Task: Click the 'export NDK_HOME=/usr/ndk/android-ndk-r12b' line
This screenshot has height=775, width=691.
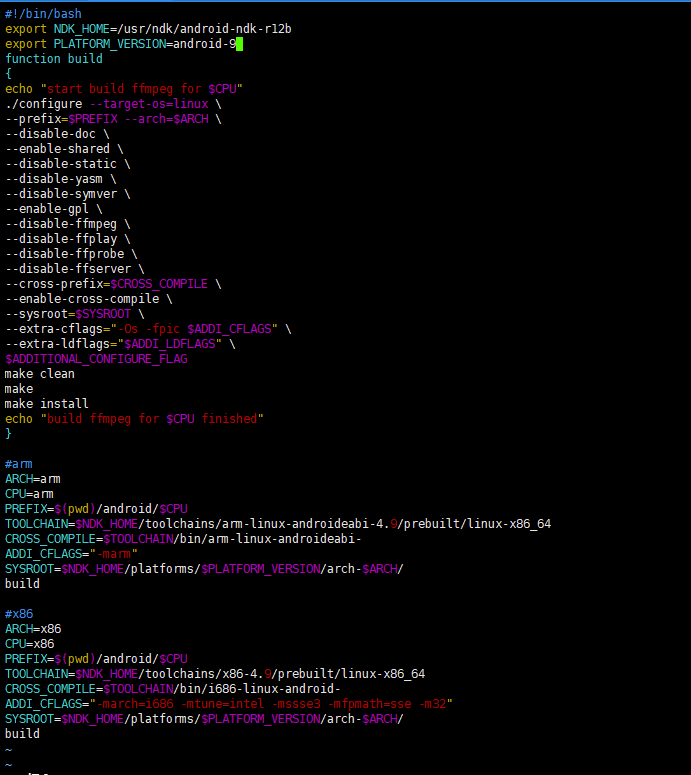Action: (148, 29)
